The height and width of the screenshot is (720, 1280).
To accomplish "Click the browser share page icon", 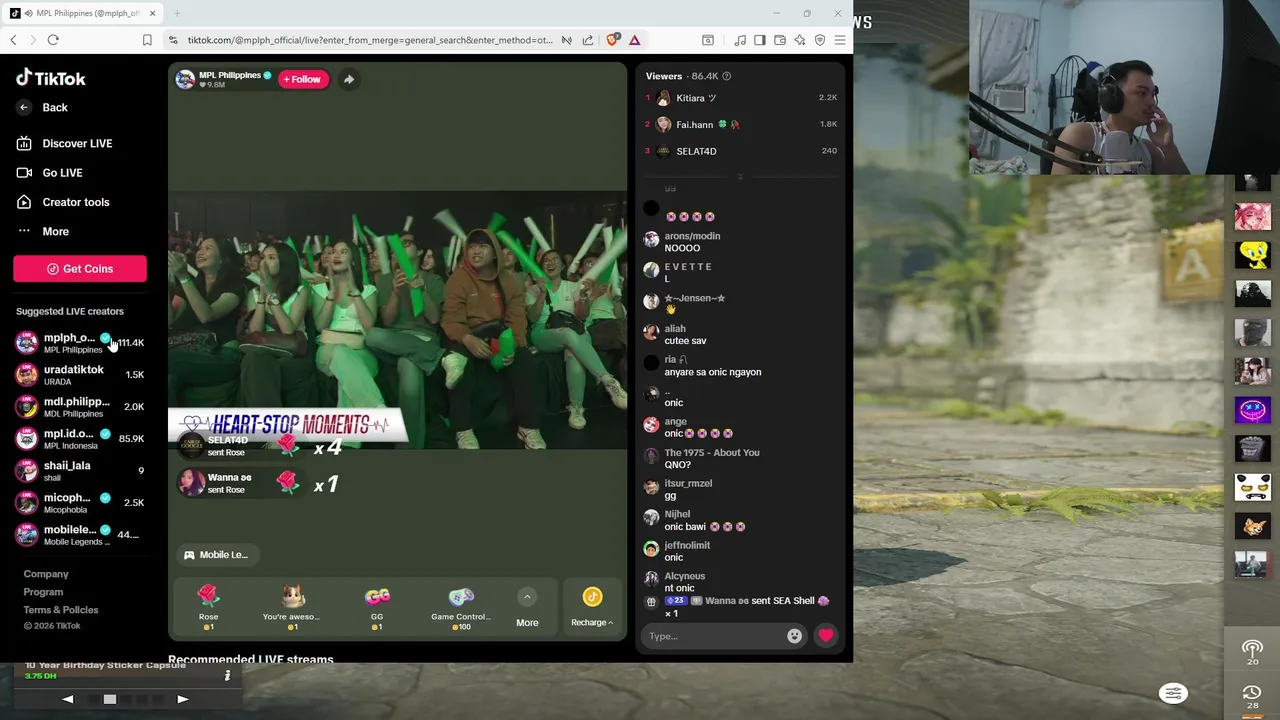I will tap(588, 40).
